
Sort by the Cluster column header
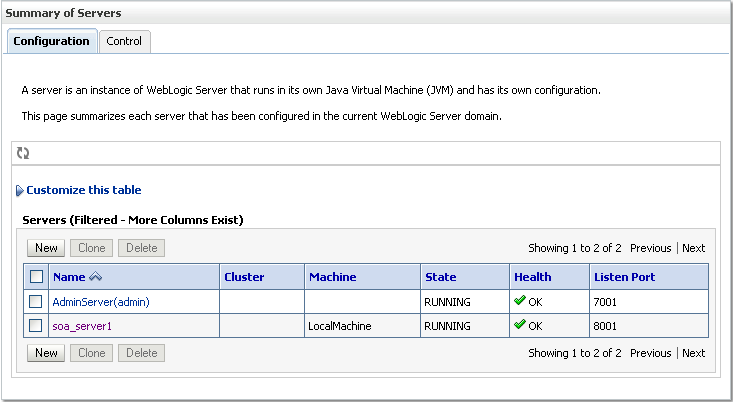[x=244, y=277]
